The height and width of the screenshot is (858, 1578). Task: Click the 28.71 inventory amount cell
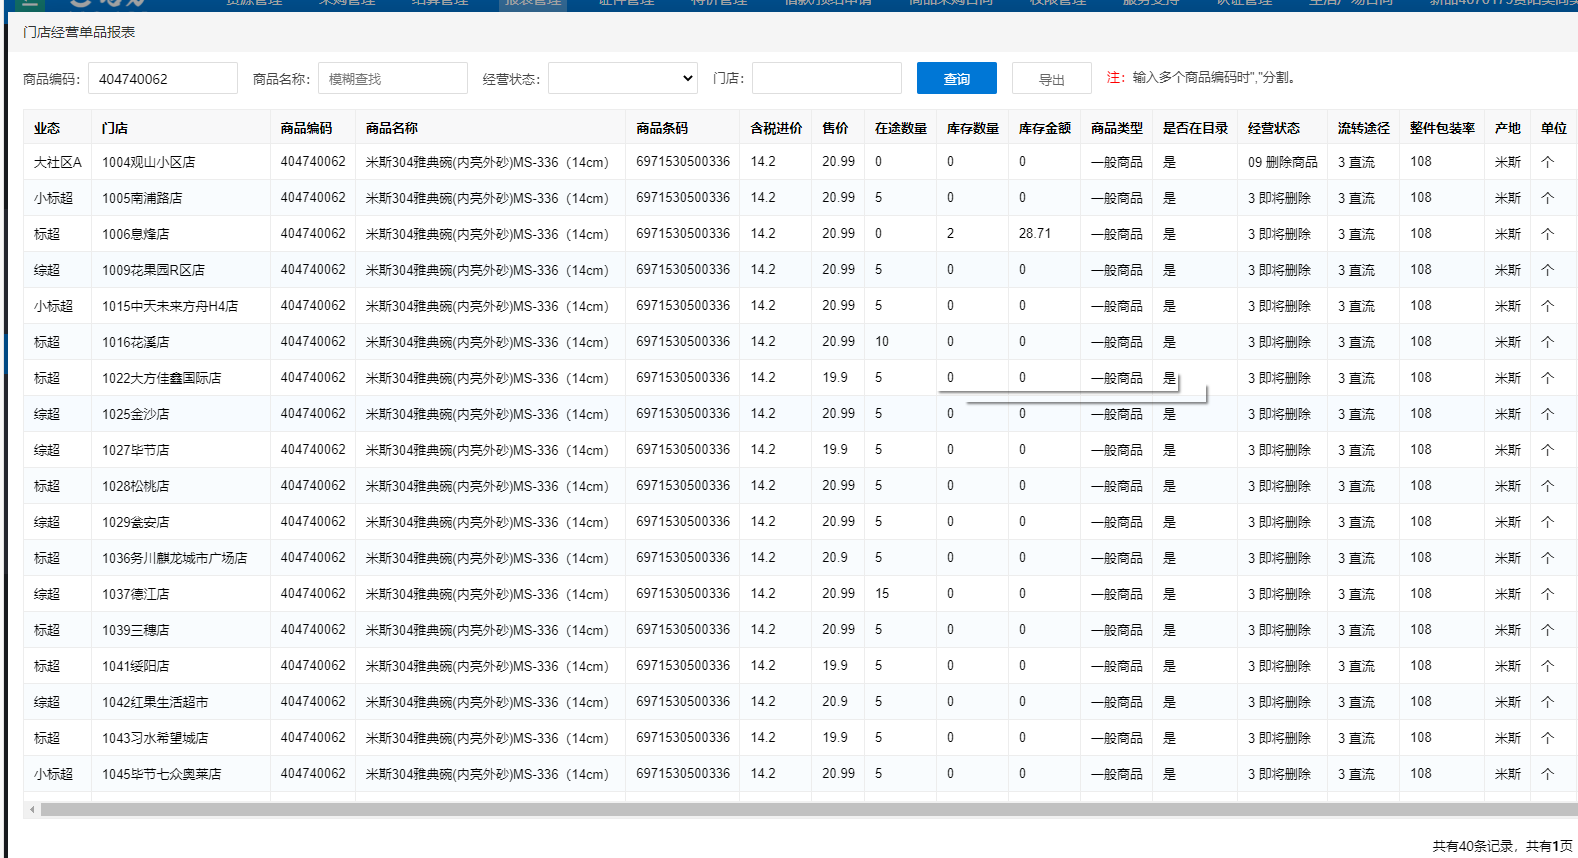(1035, 234)
